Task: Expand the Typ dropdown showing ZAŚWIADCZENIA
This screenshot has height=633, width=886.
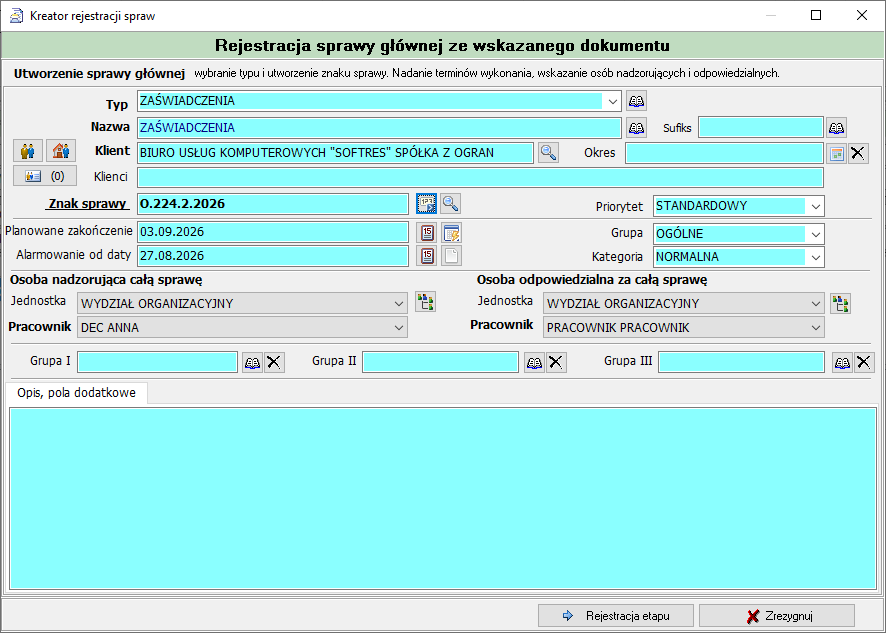Action: click(613, 102)
